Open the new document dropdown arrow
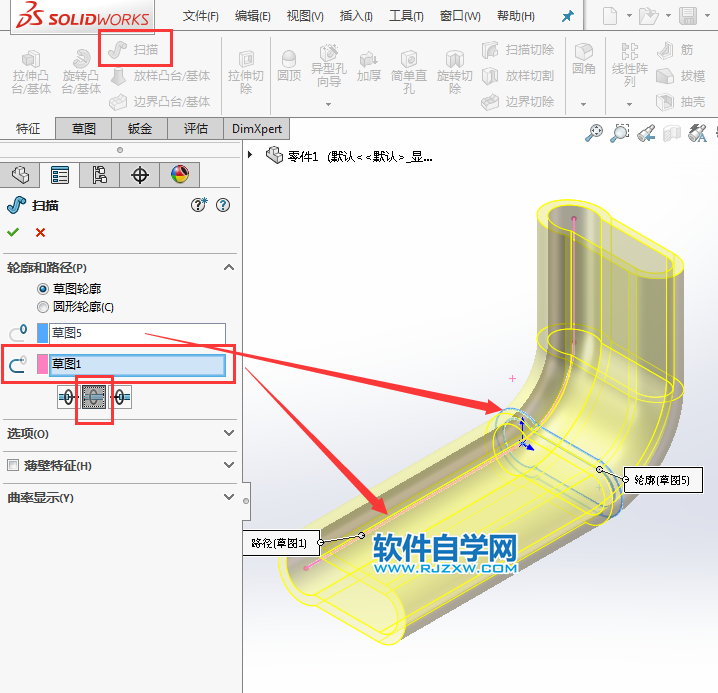 point(629,16)
